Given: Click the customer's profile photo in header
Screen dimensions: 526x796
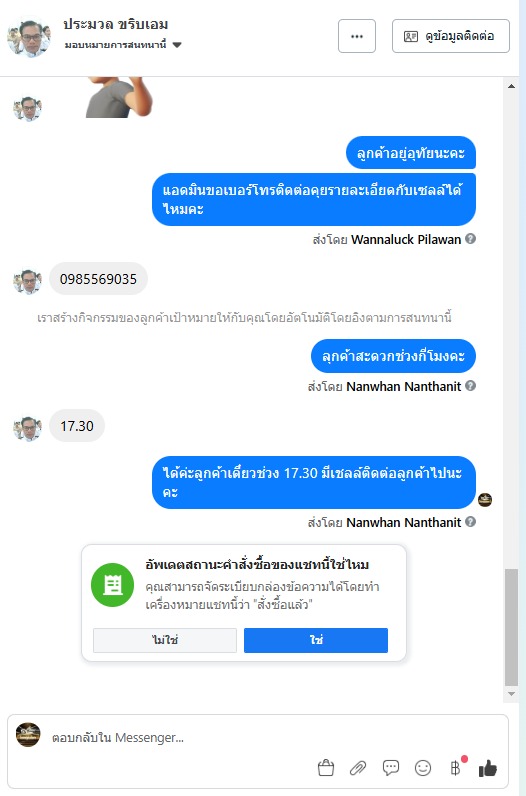Looking at the screenshot, I should tap(29, 37).
